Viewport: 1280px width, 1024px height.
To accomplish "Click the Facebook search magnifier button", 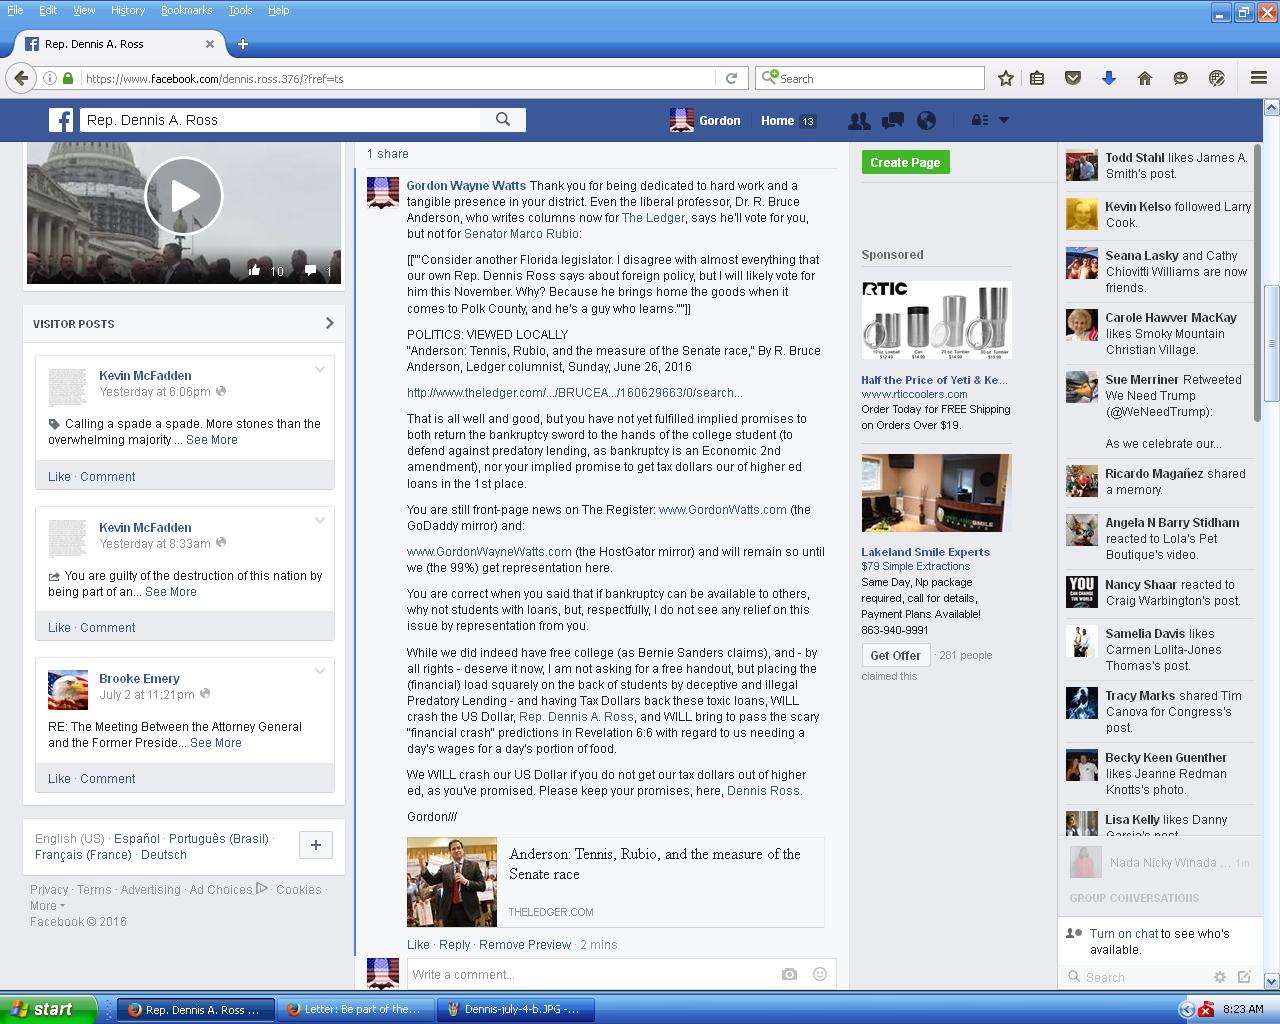I will point(503,120).
